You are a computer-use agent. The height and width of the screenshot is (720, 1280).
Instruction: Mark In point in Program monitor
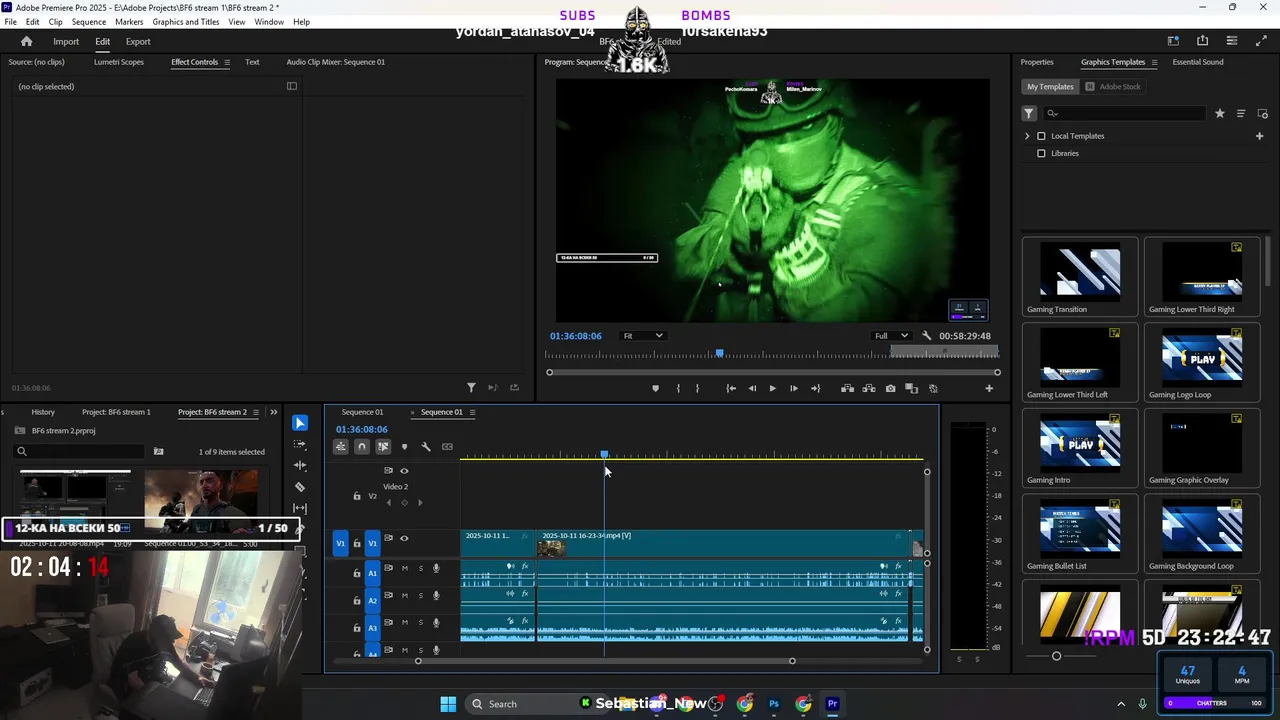pos(678,388)
